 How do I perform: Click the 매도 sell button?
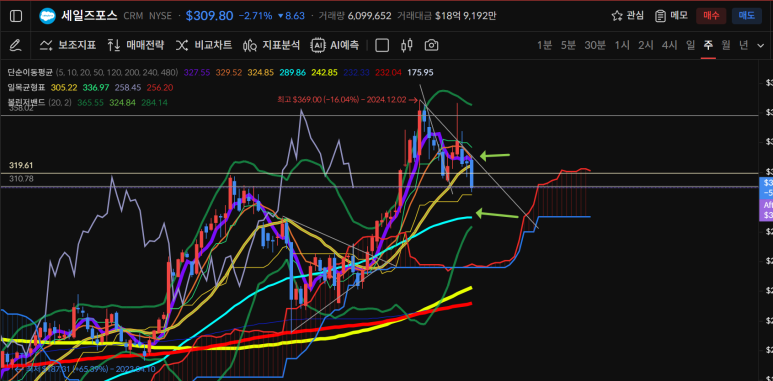point(746,16)
